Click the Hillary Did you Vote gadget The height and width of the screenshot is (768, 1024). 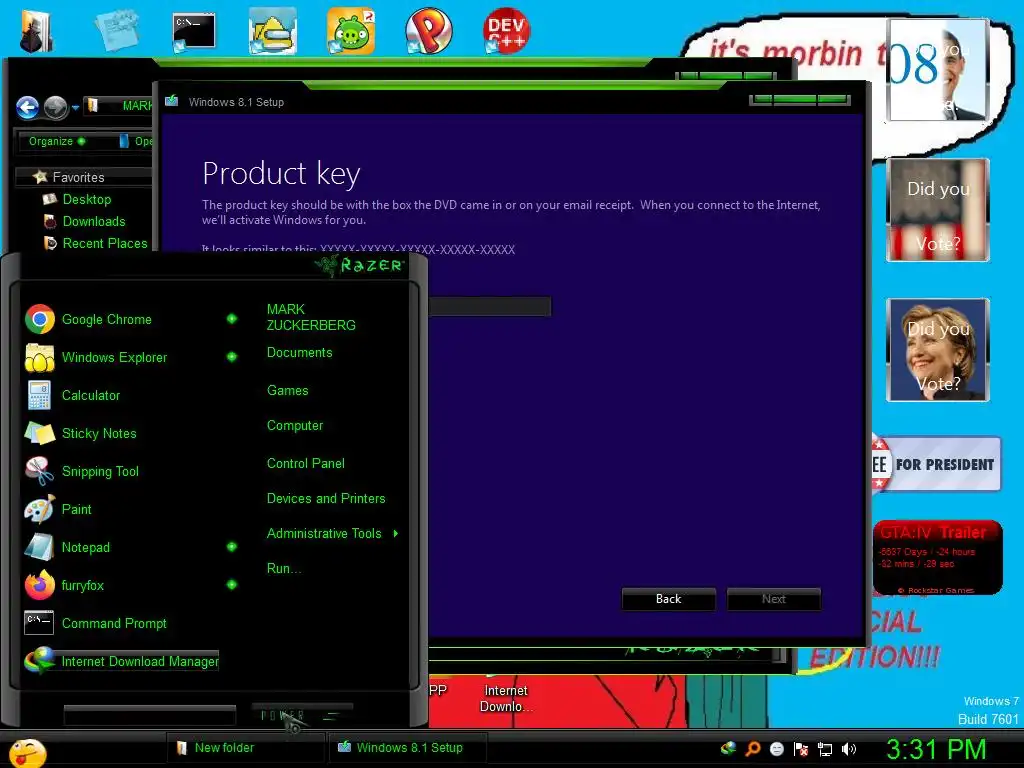pyautogui.click(x=938, y=350)
